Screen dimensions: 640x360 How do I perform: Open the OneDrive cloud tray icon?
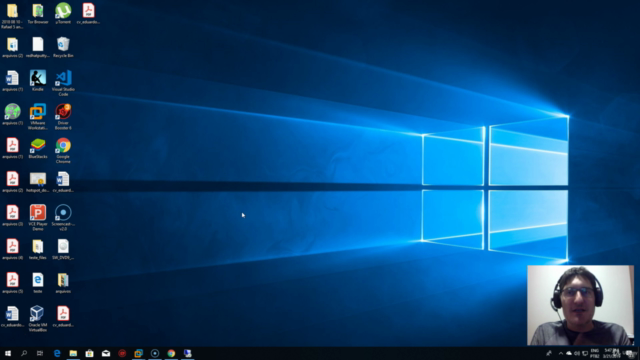569,353
